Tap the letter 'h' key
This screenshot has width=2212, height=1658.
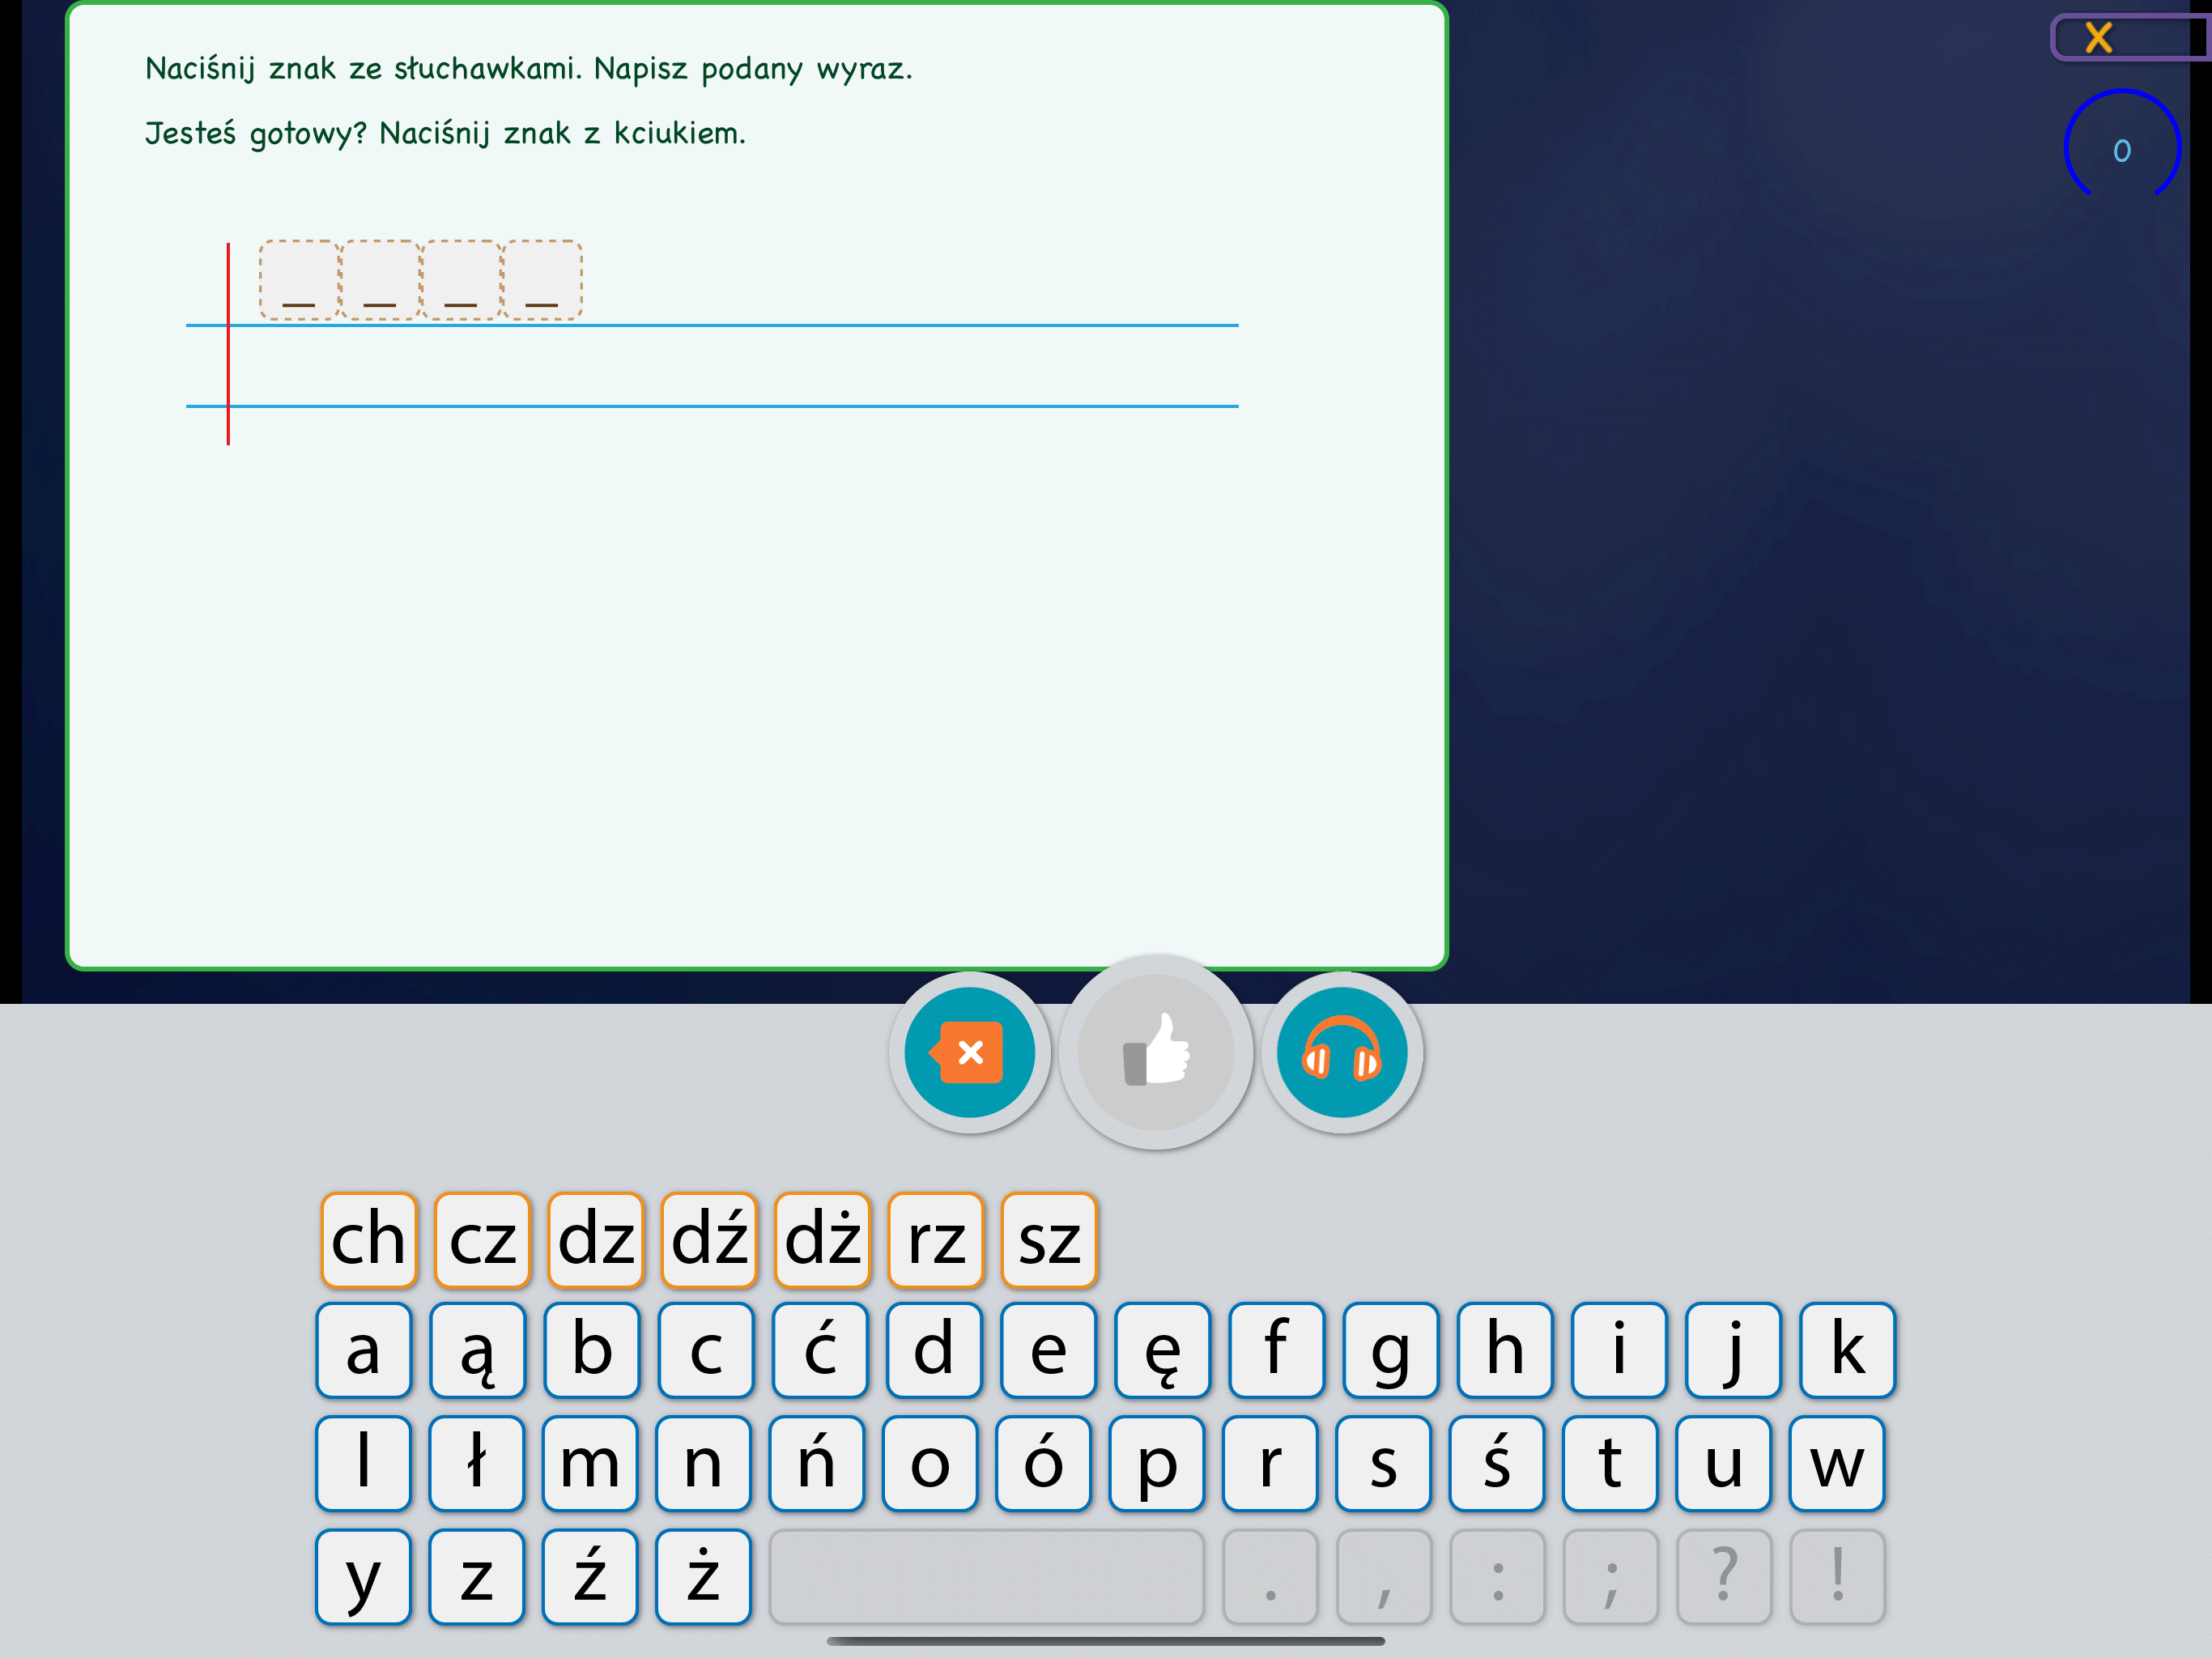click(x=1504, y=1350)
